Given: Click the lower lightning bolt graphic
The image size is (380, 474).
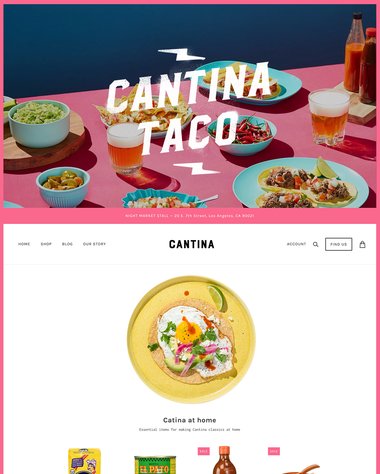Looking at the screenshot, I should point(197,168).
